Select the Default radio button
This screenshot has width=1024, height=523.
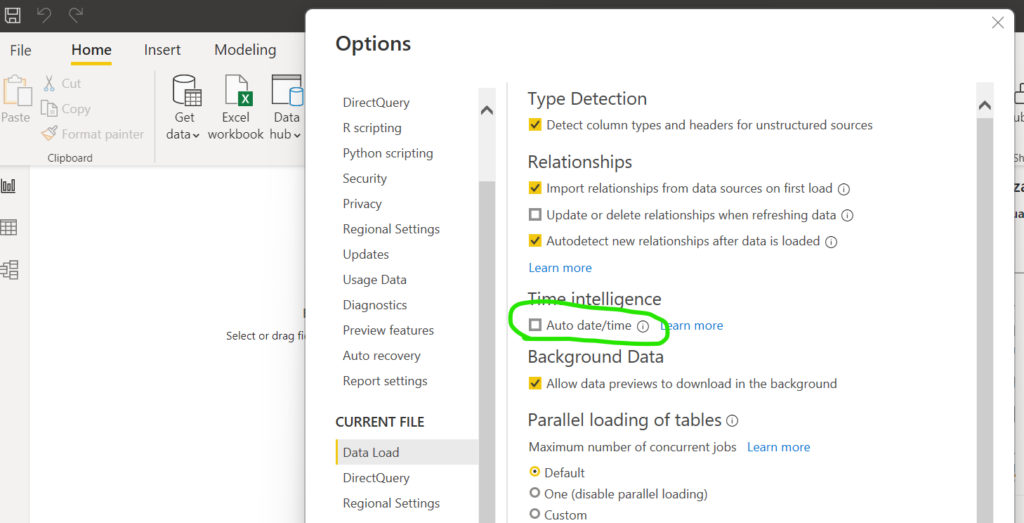(x=535, y=472)
